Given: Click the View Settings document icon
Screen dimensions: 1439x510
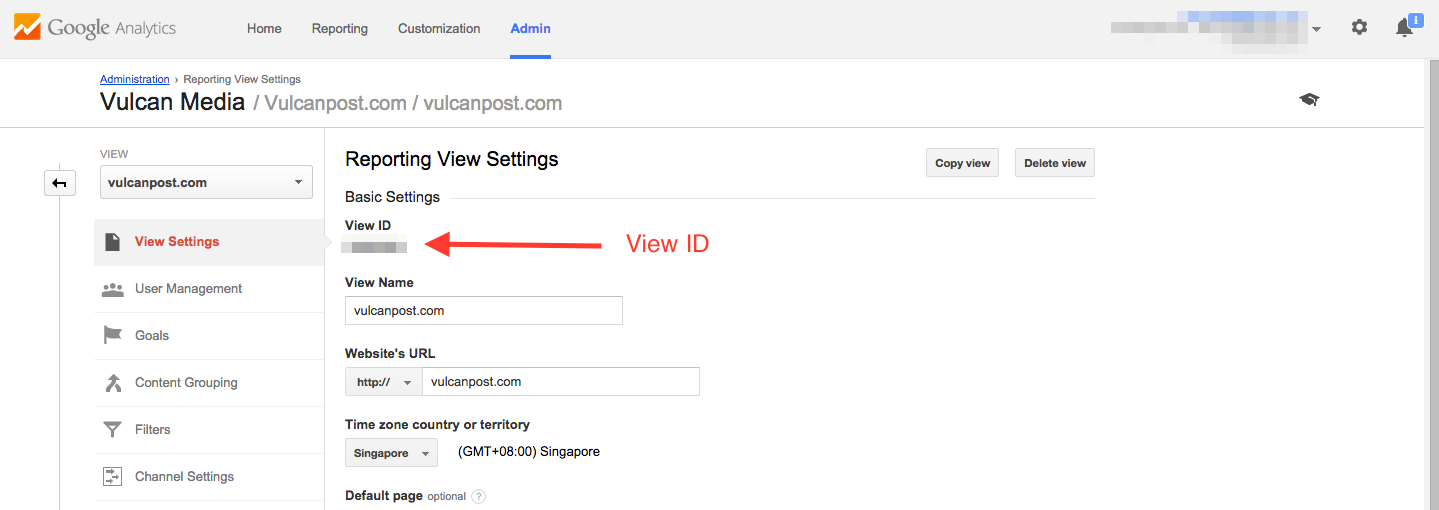Looking at the screenshot, I should point(113,242).
